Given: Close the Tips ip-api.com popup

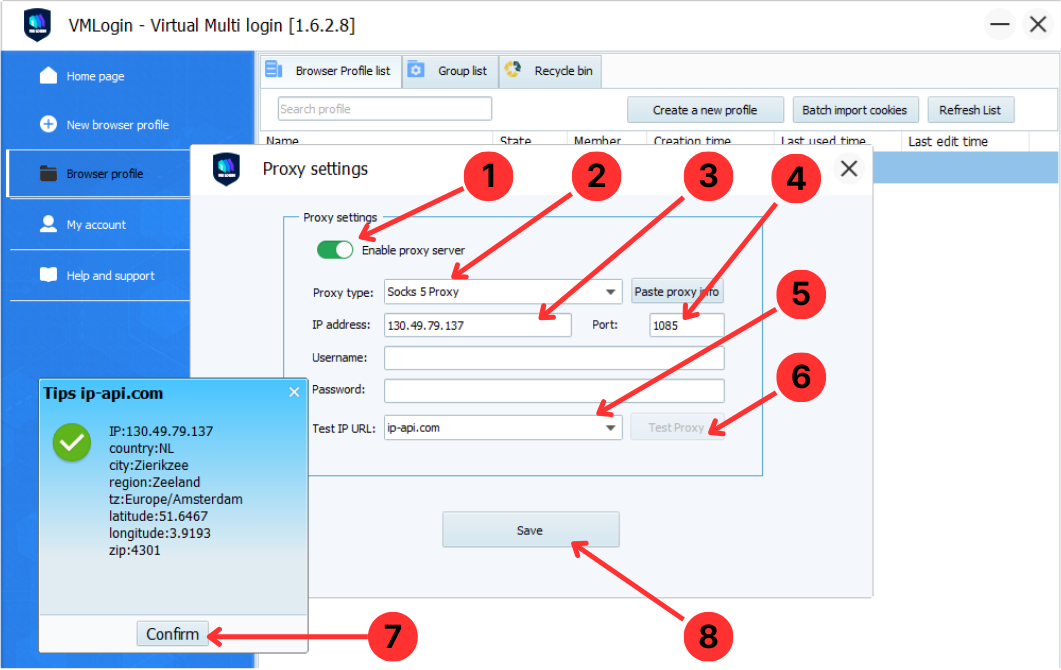Looking at the screenshot, I should click(294, 393).
